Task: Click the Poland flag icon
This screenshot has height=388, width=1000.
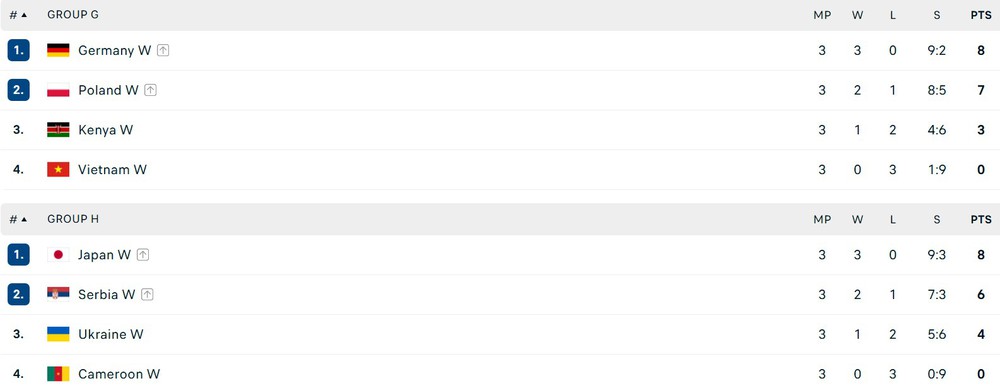Action: point(58,90)
